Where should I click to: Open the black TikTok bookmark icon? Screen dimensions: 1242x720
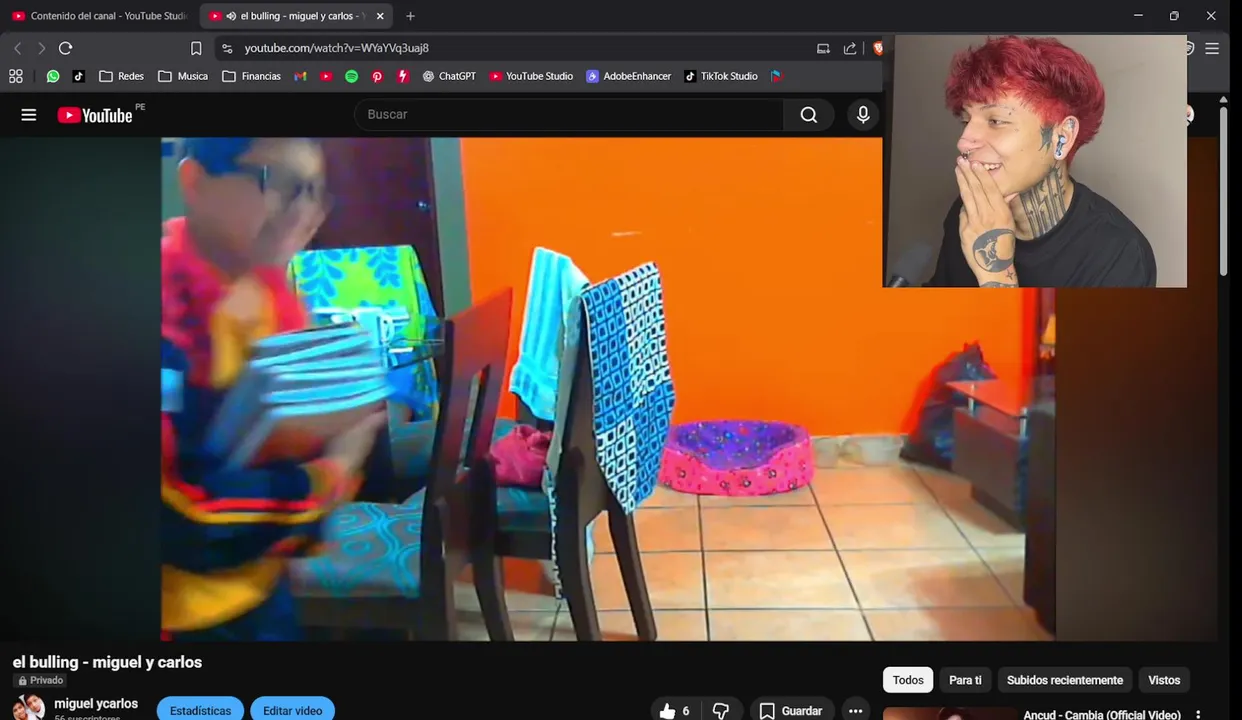pos(79,76)
